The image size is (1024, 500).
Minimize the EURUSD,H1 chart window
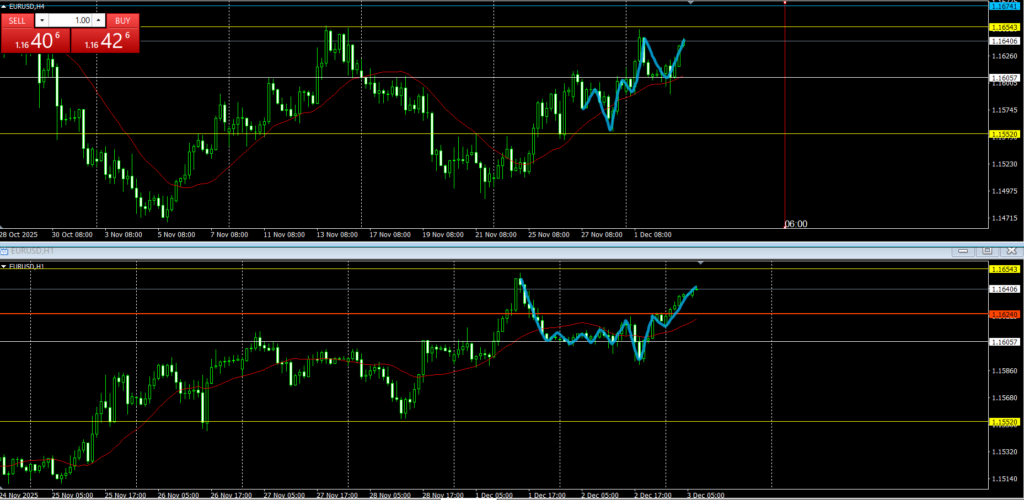click(964, 250)
